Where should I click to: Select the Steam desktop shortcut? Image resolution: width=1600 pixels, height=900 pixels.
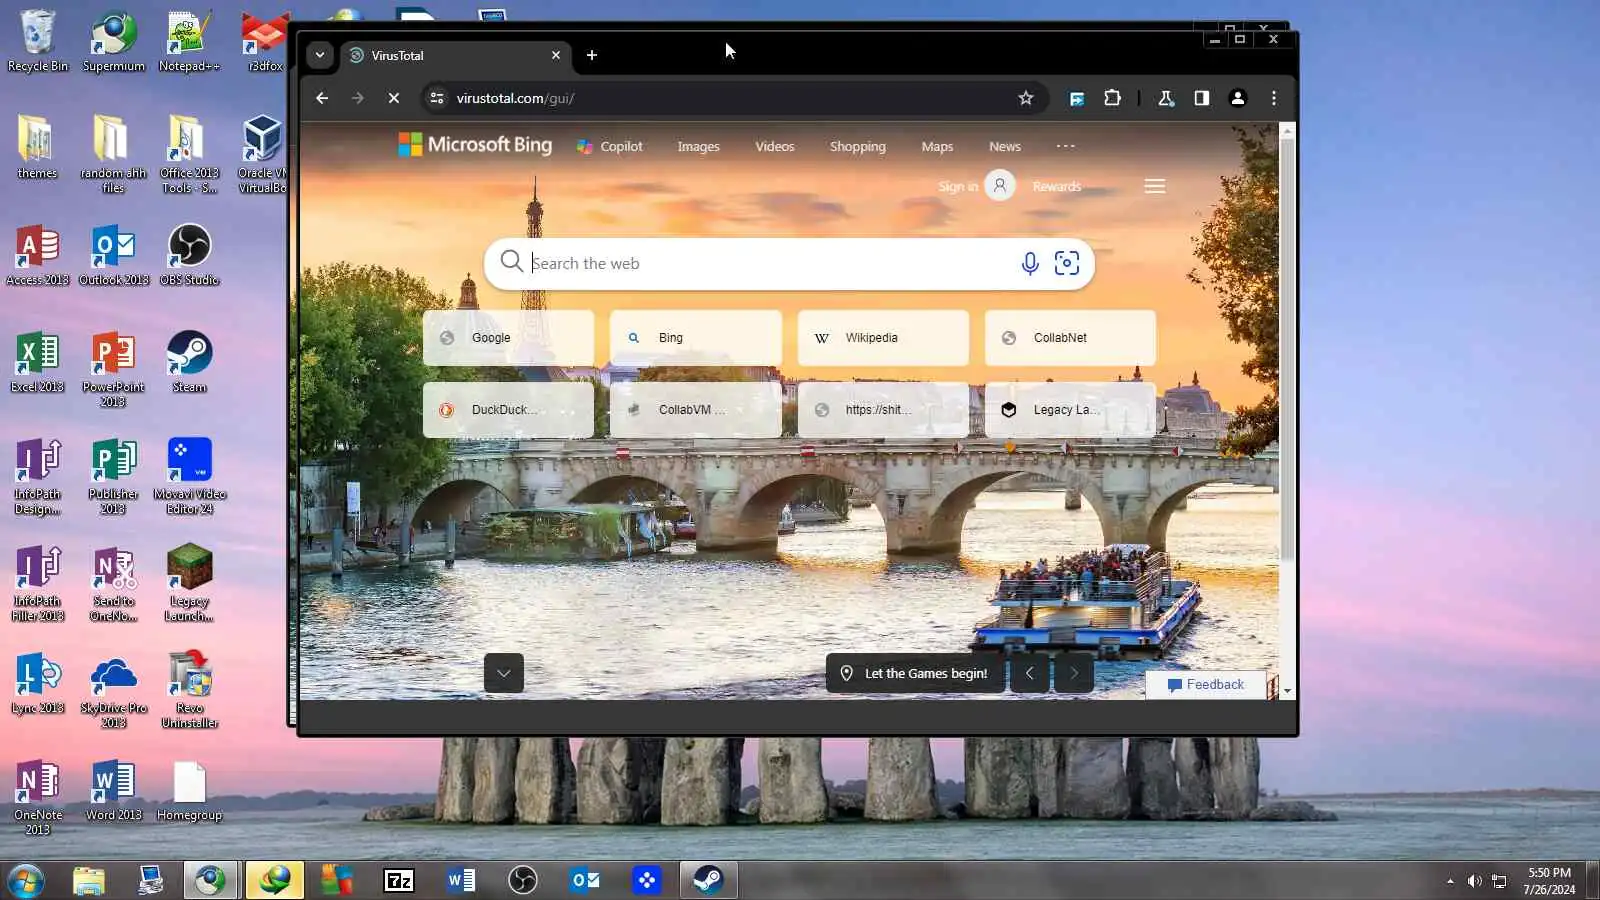(189, 362)
